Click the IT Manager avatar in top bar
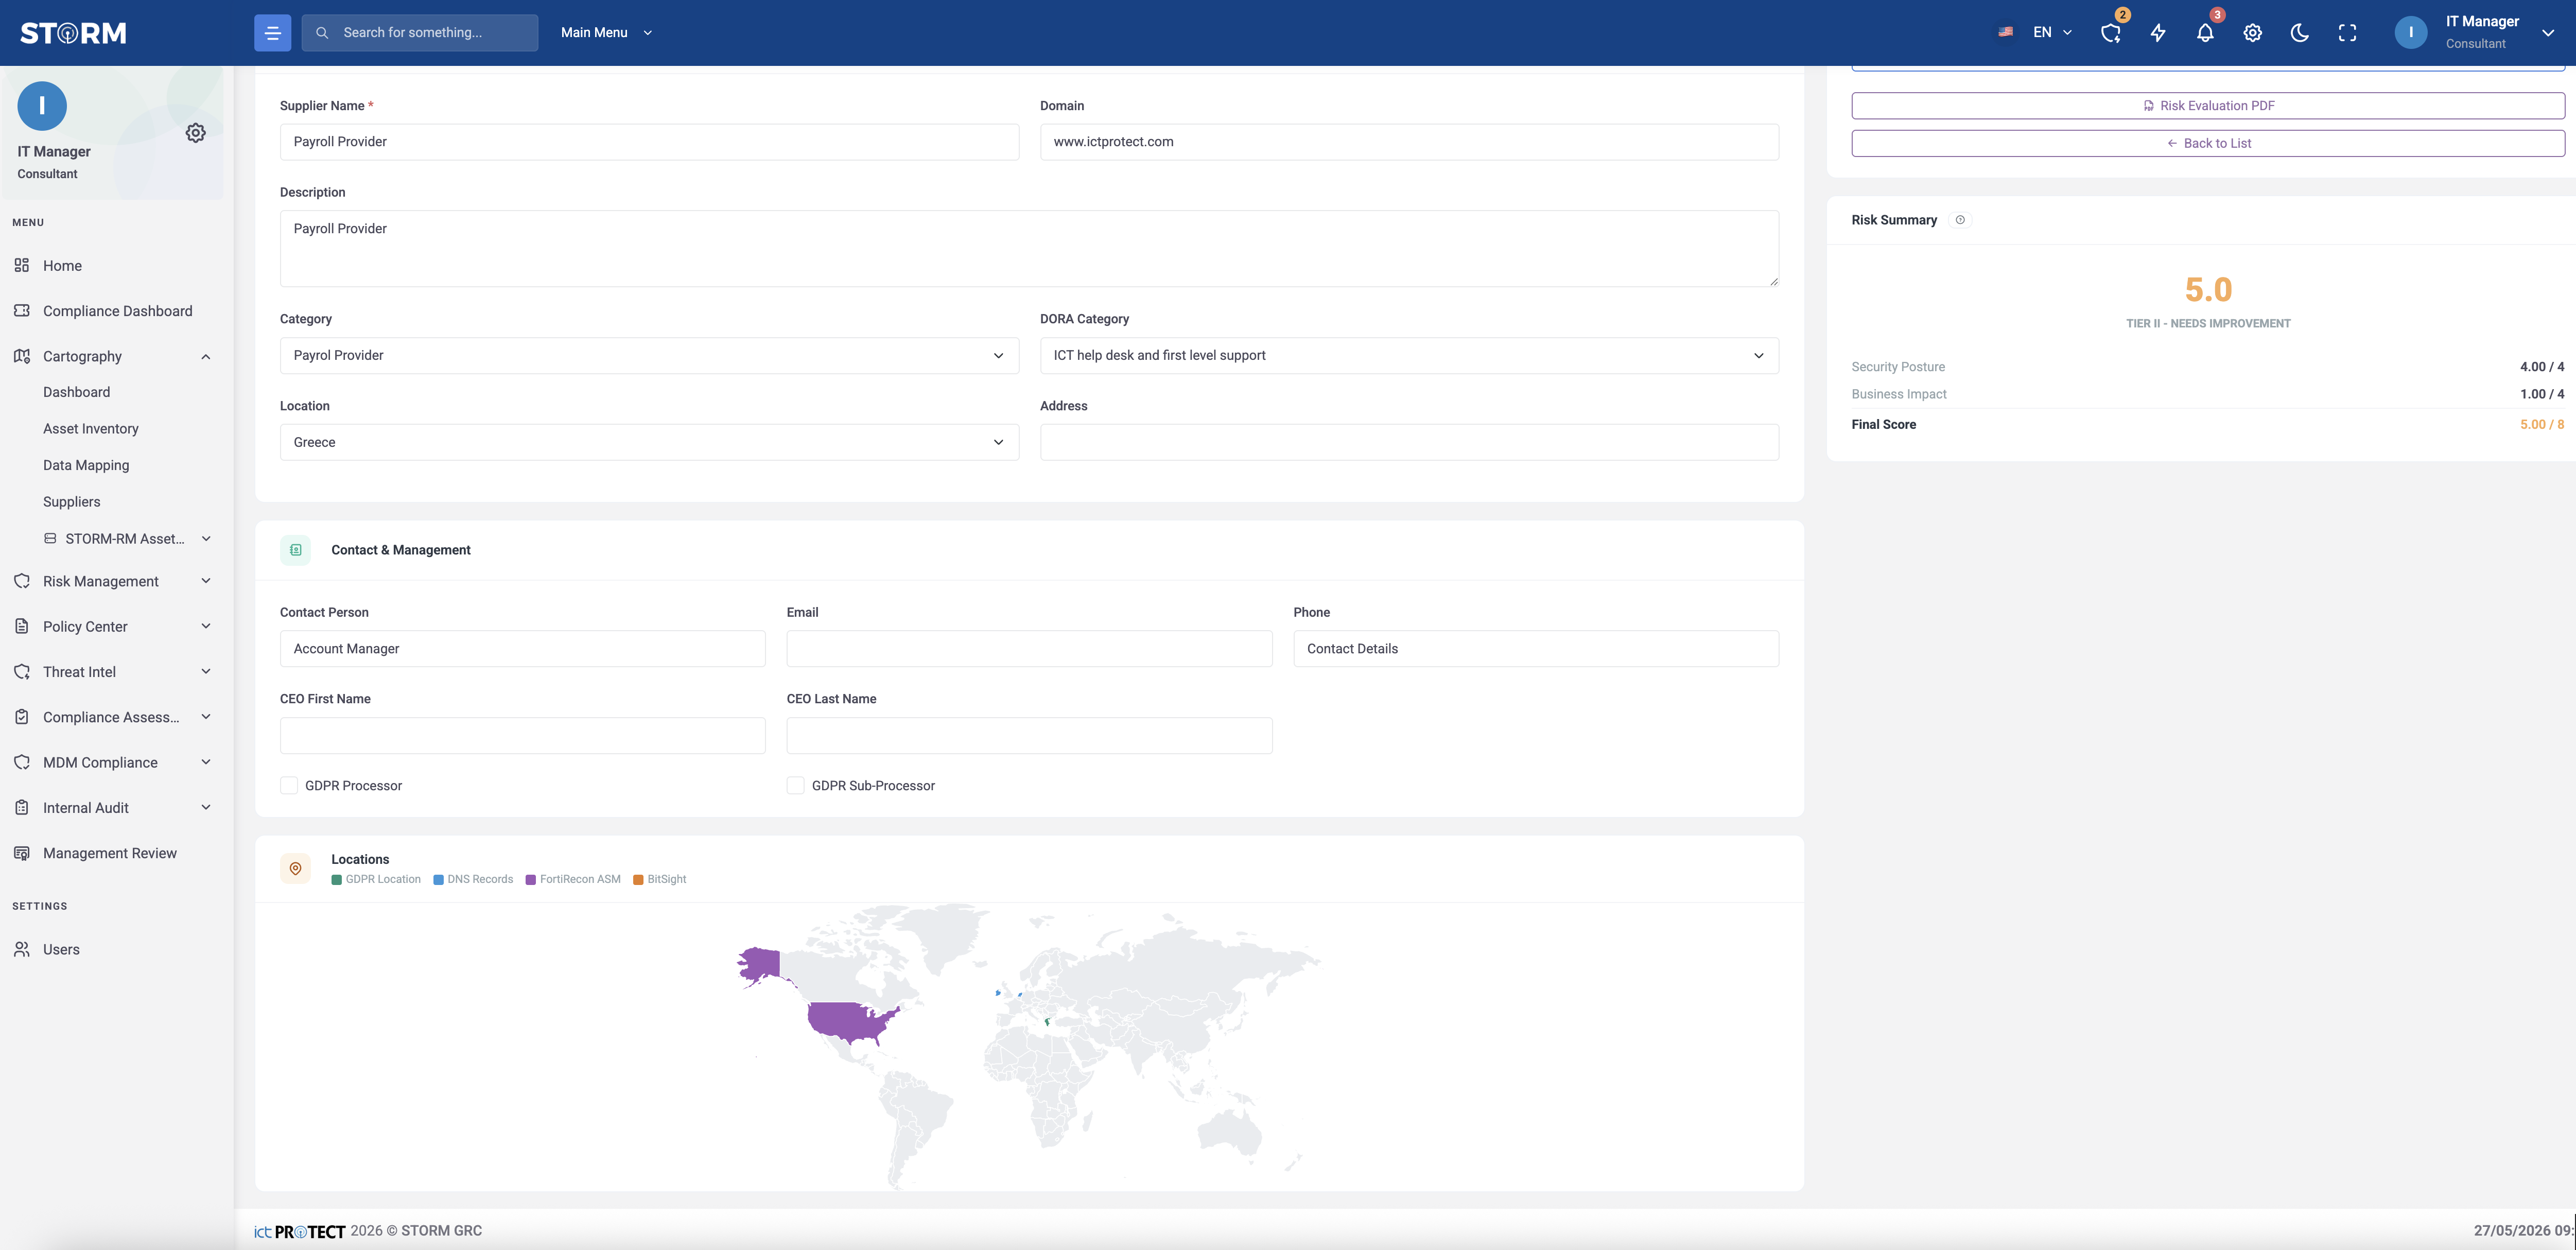The height and width of the screenshot is (1250, 2576). pos(2411,33)
